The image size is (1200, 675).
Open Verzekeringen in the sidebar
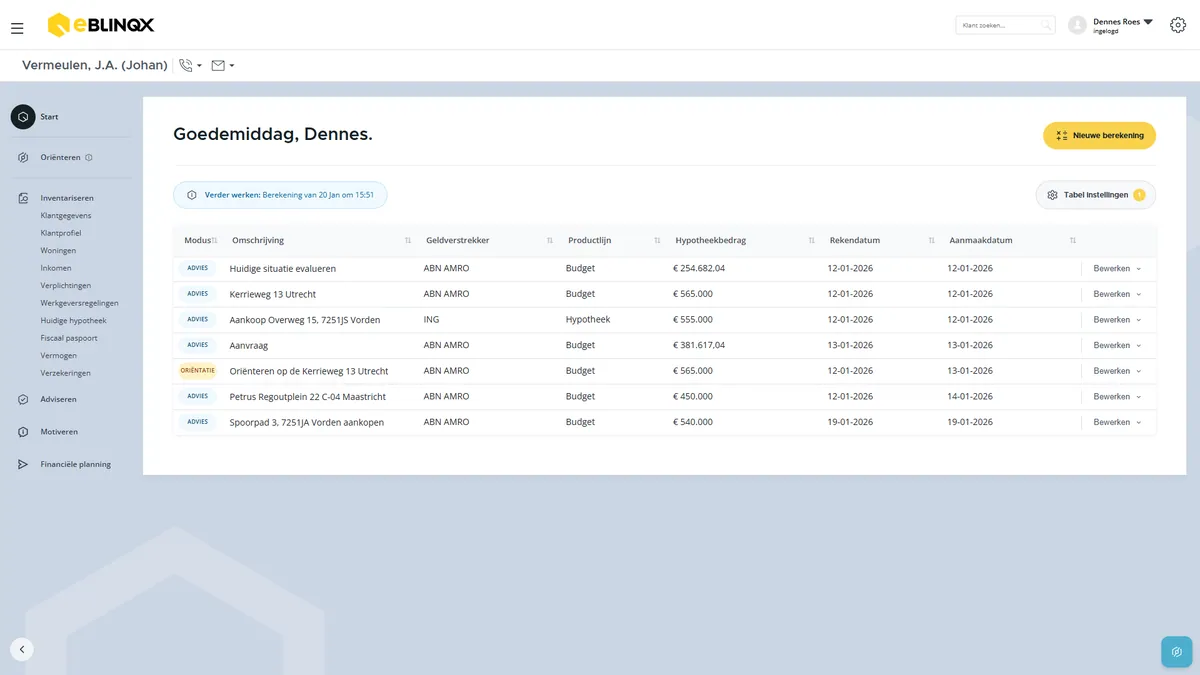point(66,373)
